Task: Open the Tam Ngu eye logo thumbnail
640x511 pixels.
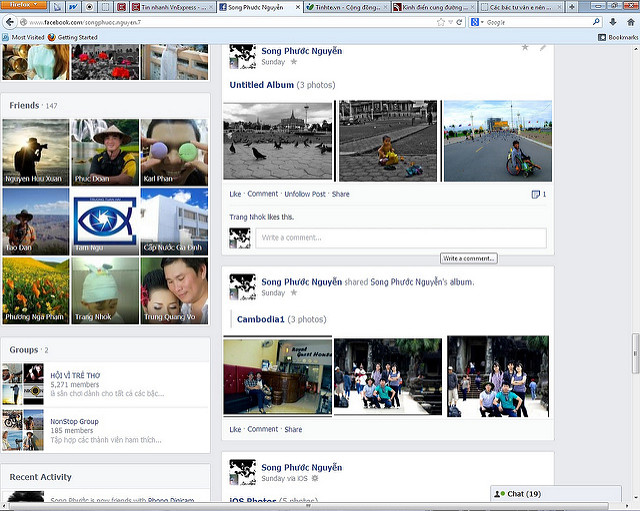Action: [x=105, y=222]
